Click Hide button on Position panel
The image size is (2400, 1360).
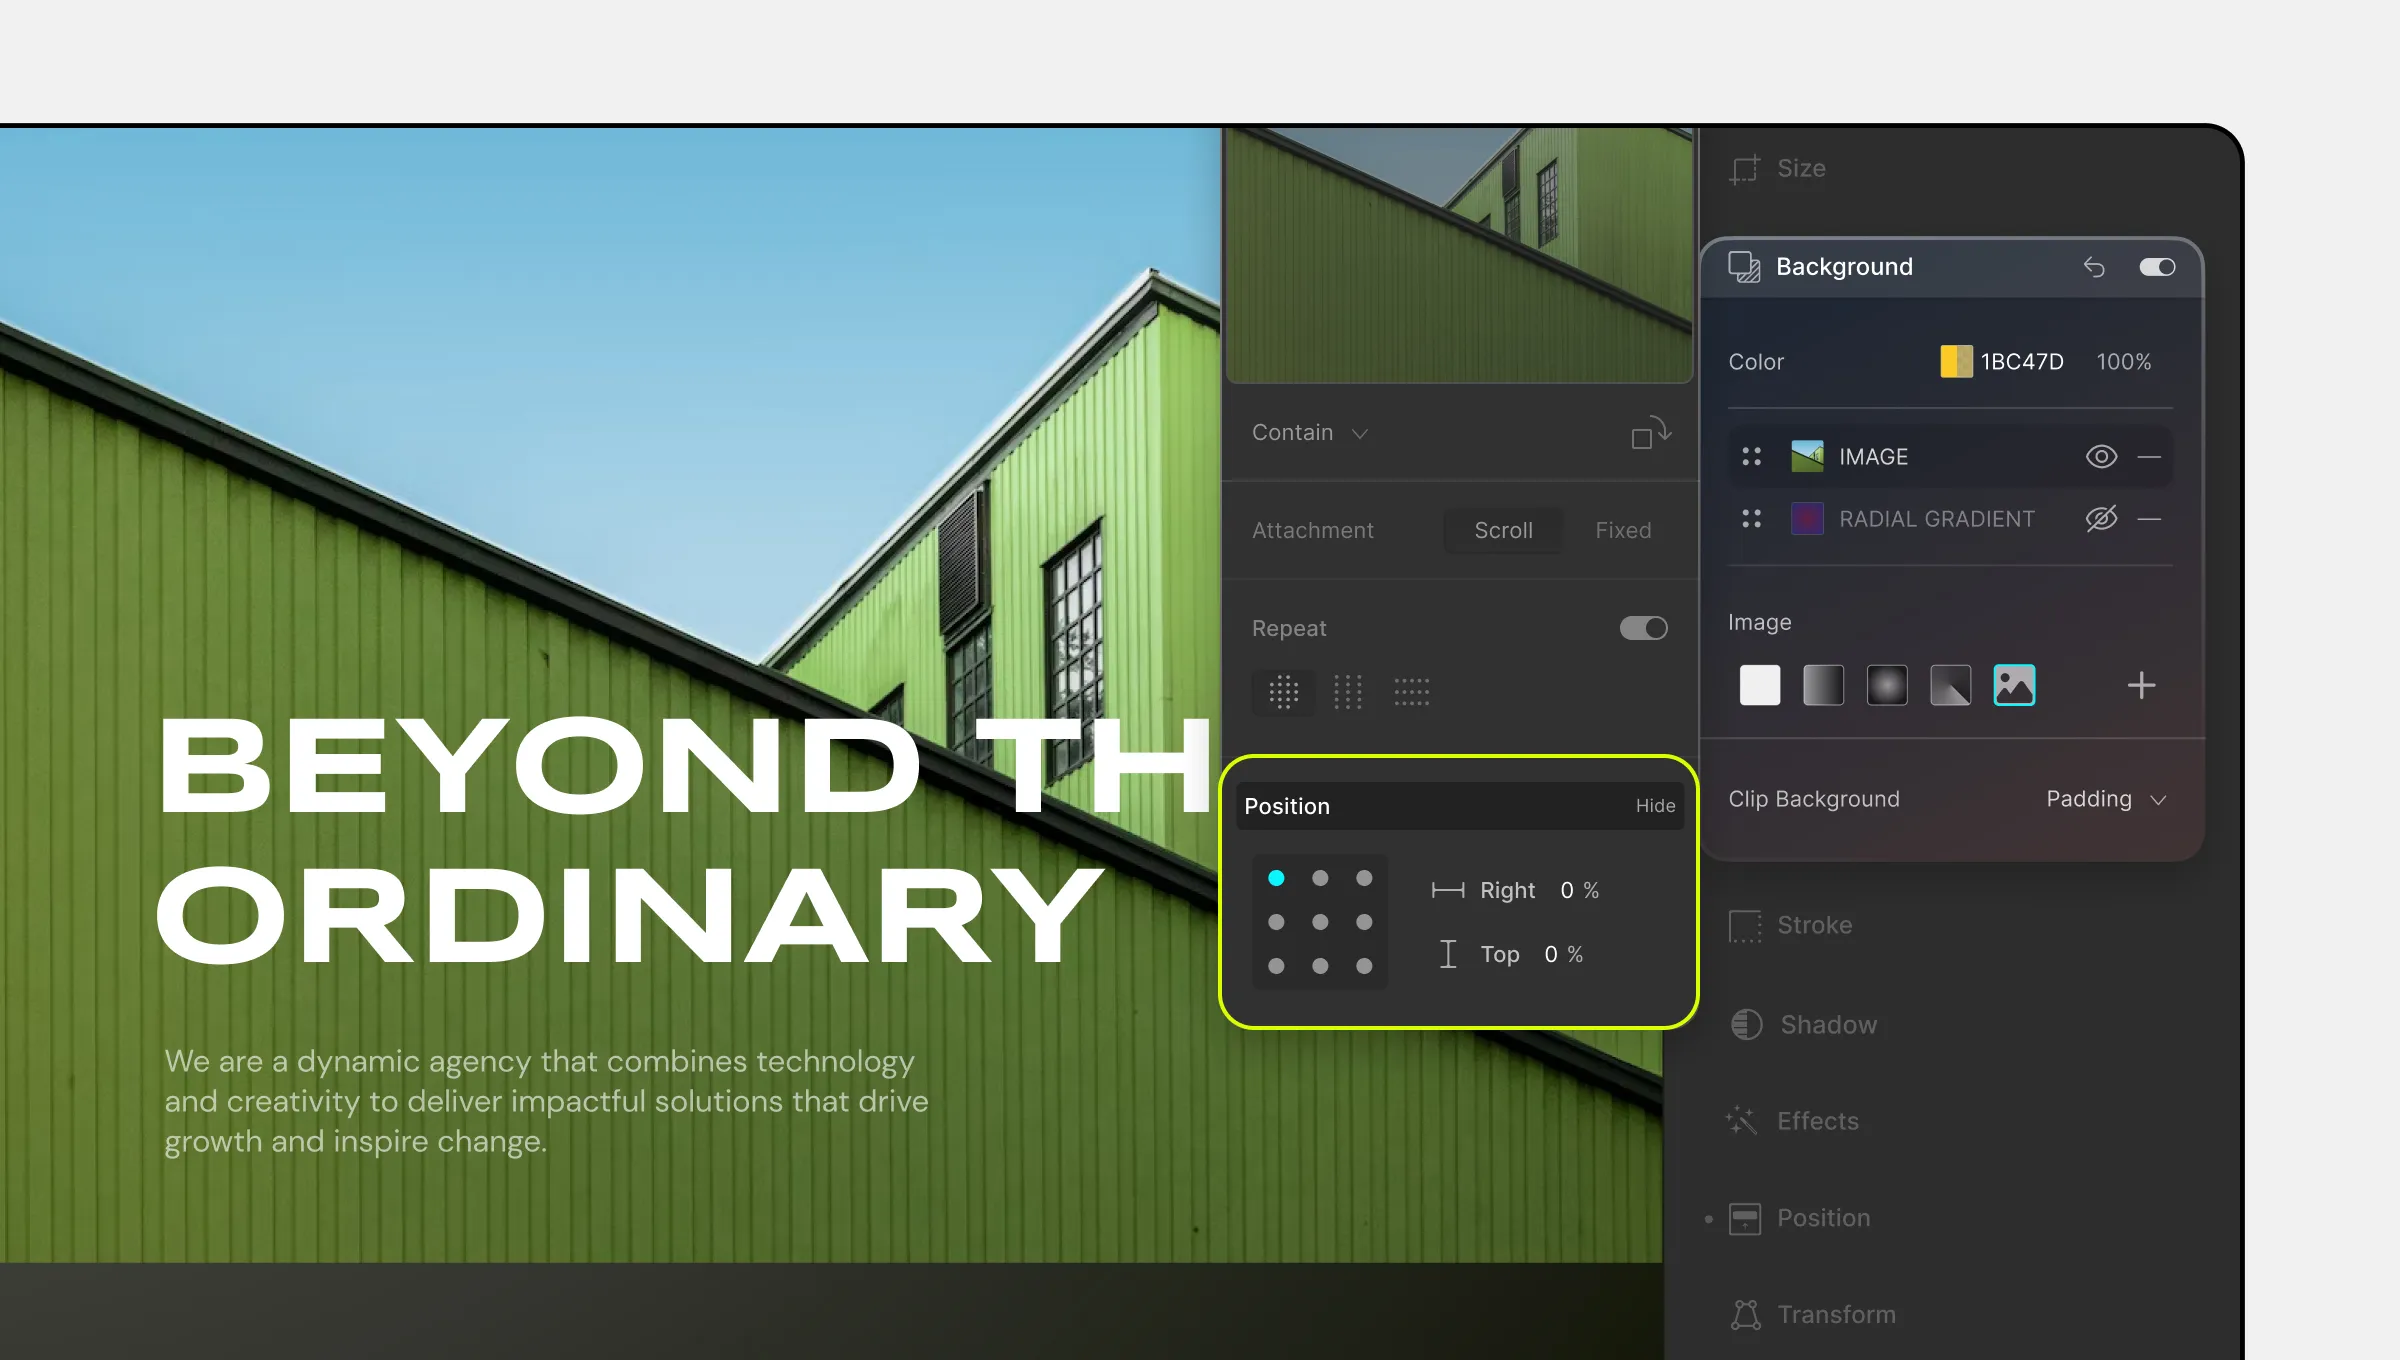[1655, 806]
